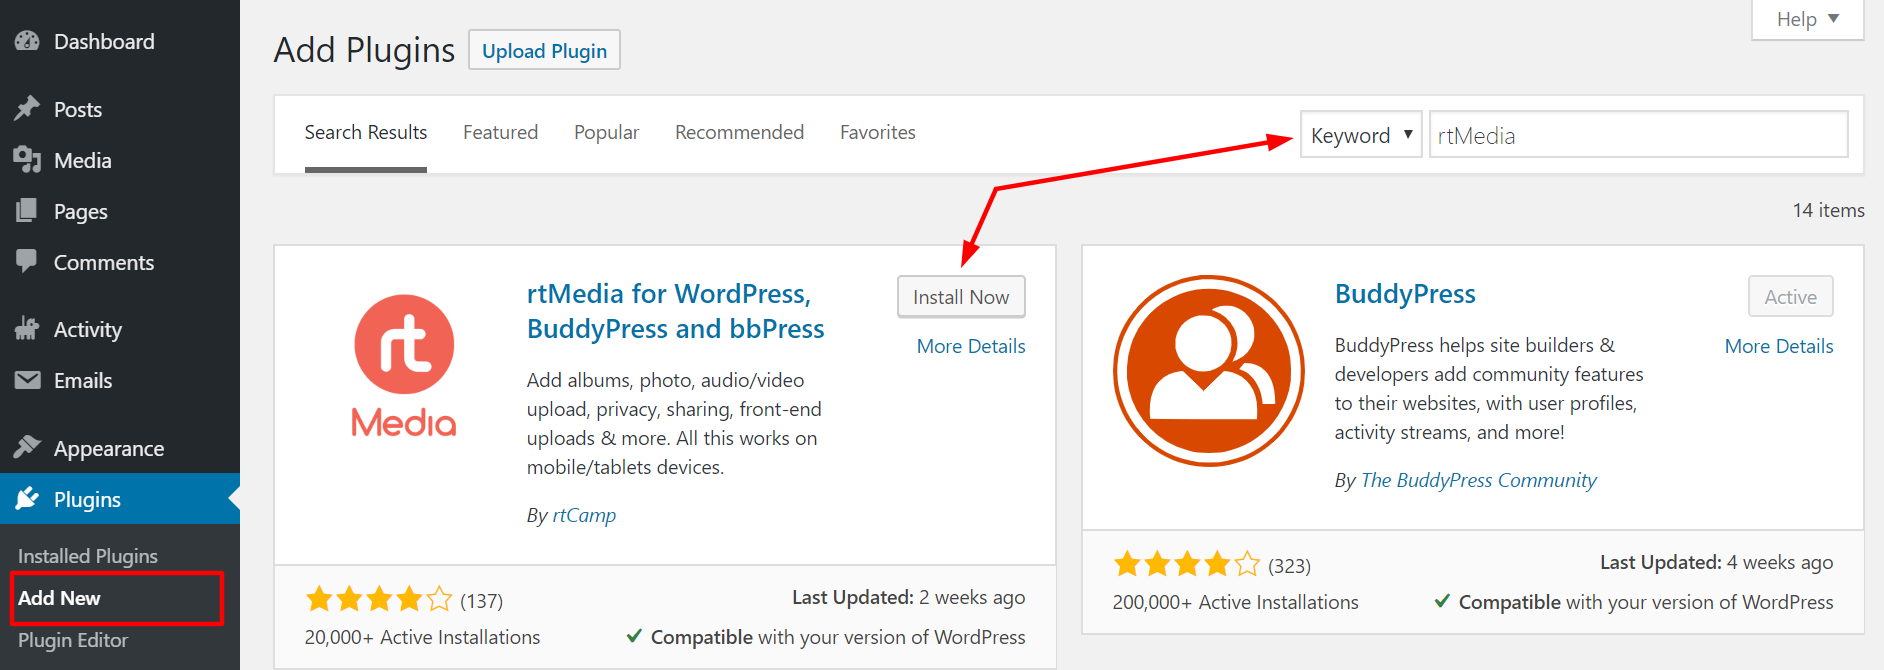
Task: Click the Posts pushpin icon
Action: click(x=27, y=108)
